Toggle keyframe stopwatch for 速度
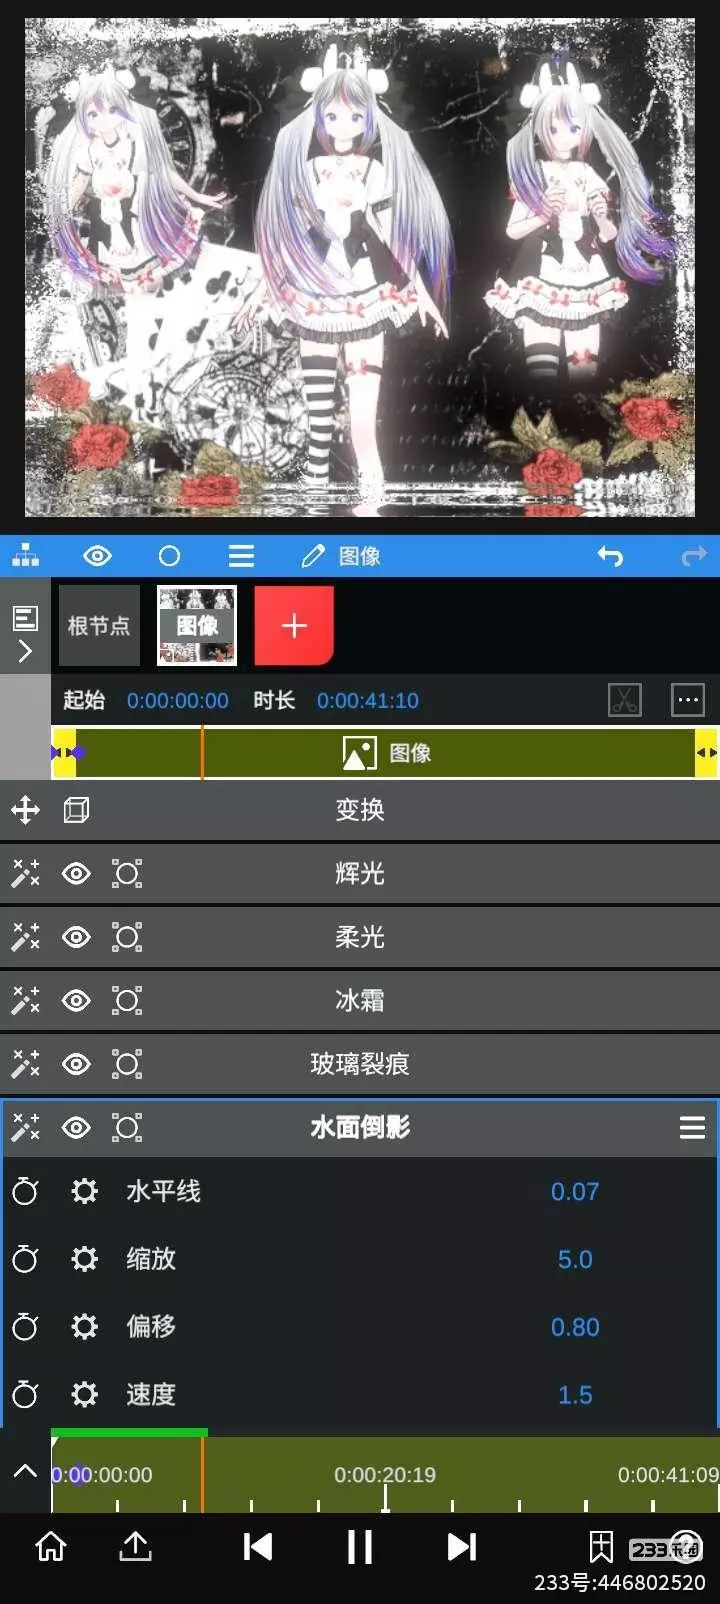 point(25,1394)
